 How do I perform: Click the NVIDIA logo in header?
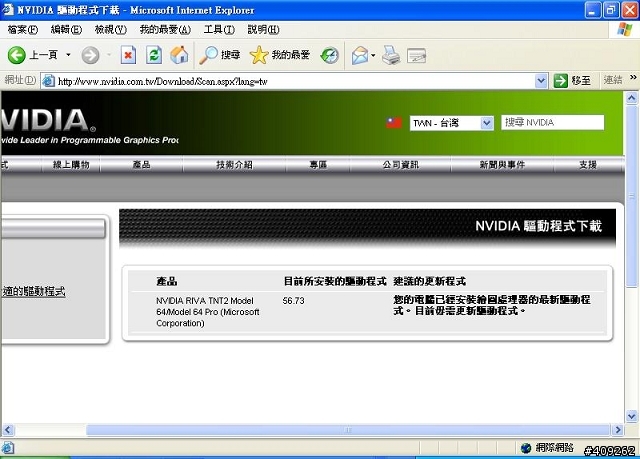tap(48, 120)
